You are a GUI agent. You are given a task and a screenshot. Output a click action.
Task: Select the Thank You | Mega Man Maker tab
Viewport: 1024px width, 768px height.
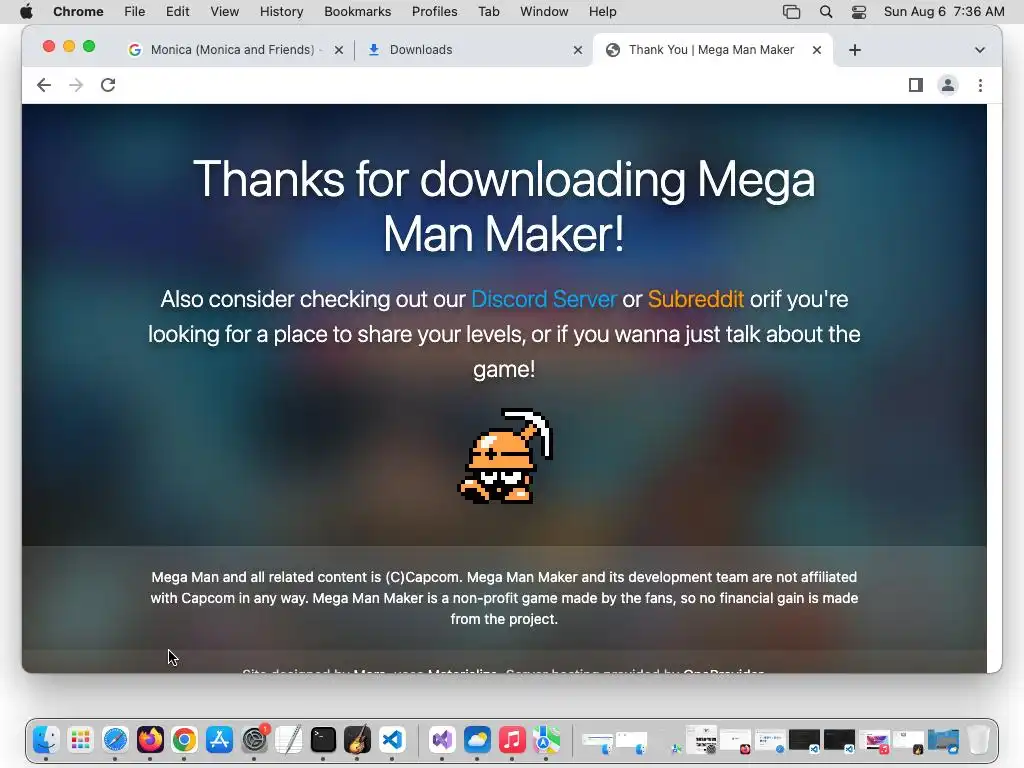711,50
